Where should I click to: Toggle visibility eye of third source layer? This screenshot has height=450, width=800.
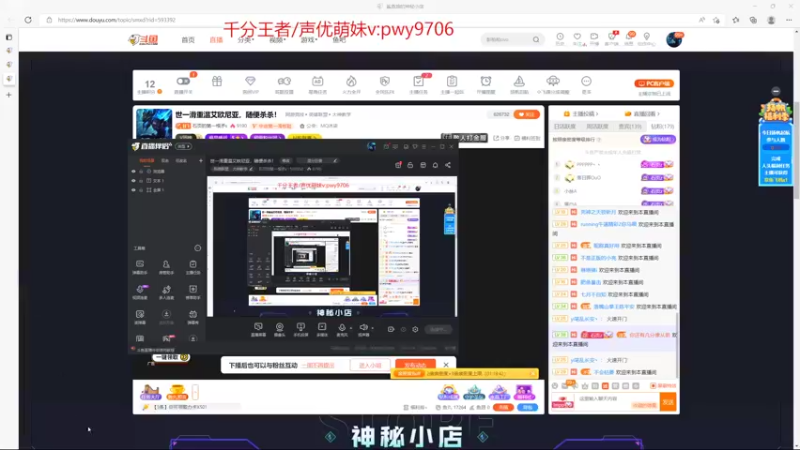coord(134,190)
